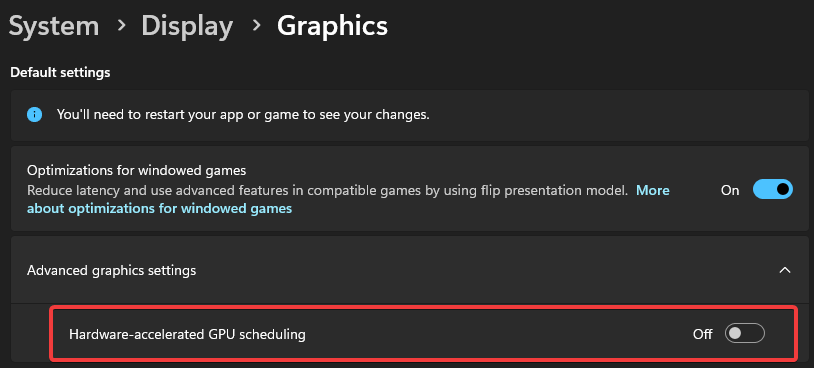Viewport: 814px width, 368px height.
Task: Select the Hardware-accelerated GPU scheduling label
Action: pos(187,334)
